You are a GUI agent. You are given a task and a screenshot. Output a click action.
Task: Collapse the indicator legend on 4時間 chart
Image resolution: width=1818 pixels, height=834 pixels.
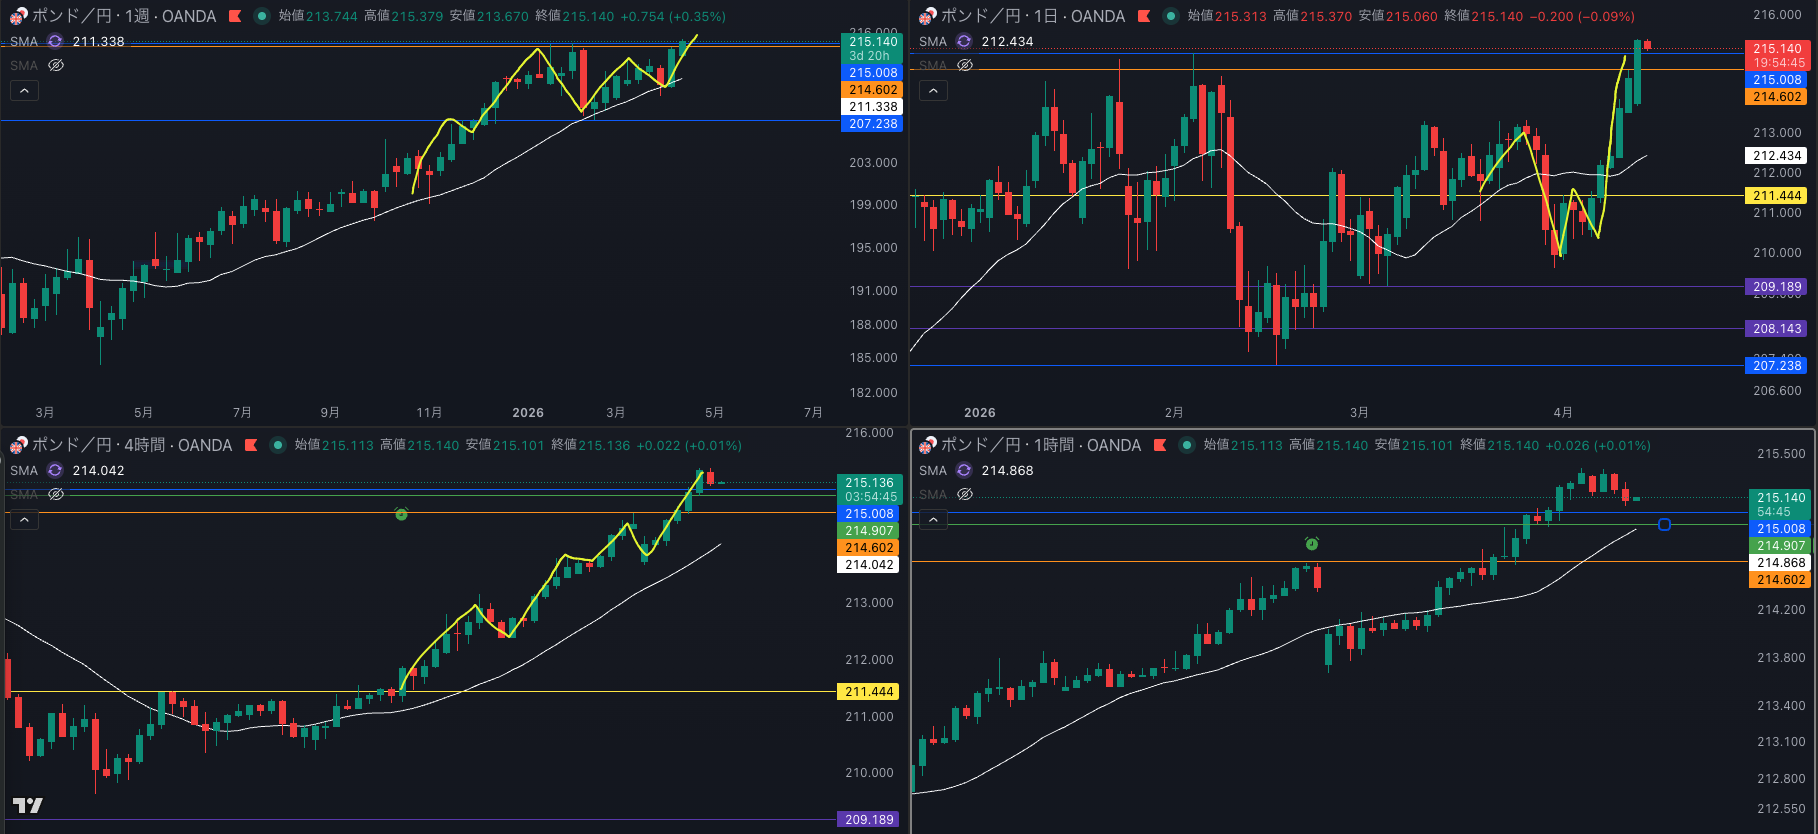24,520
